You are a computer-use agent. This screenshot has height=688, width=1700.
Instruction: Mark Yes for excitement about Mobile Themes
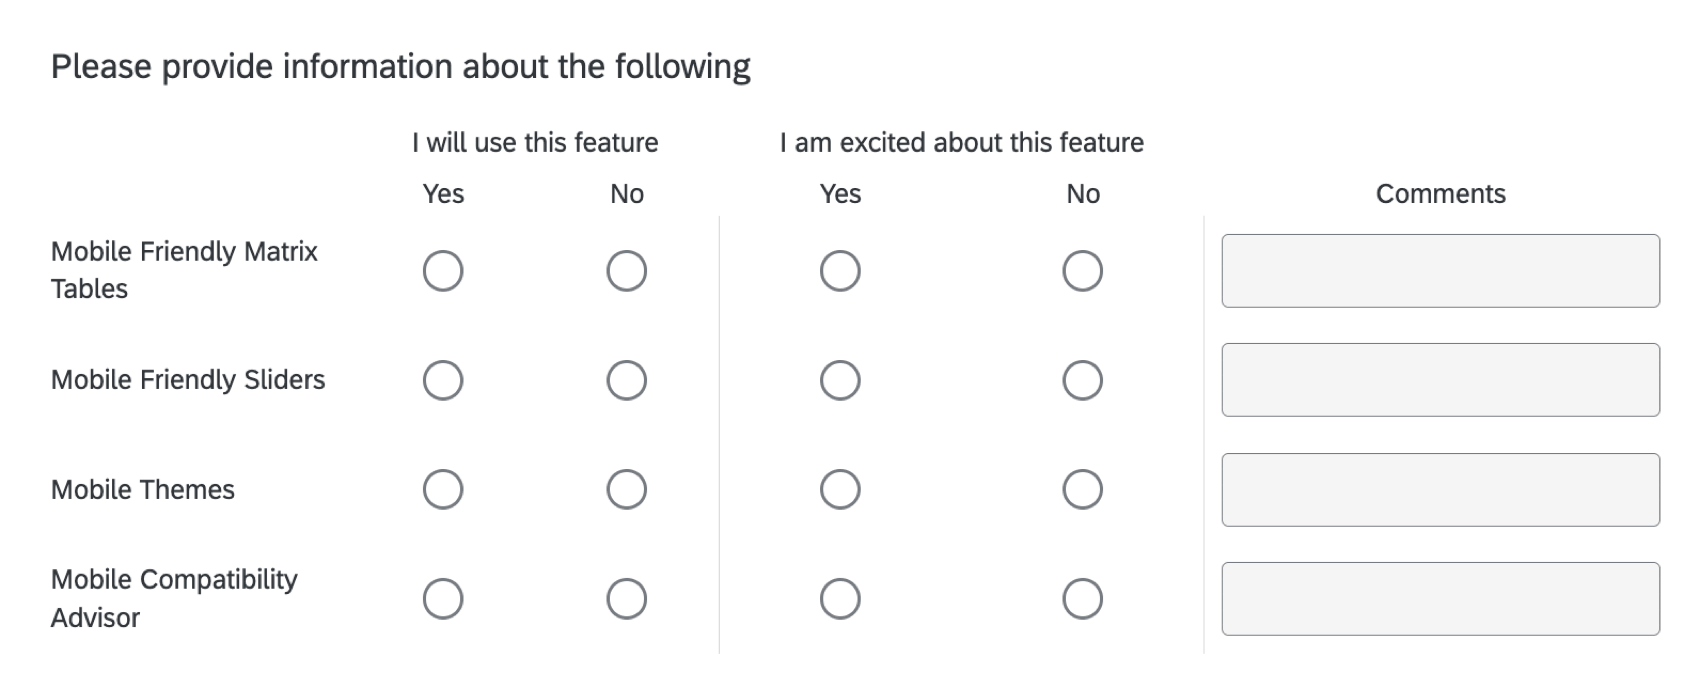click(839, 489)
